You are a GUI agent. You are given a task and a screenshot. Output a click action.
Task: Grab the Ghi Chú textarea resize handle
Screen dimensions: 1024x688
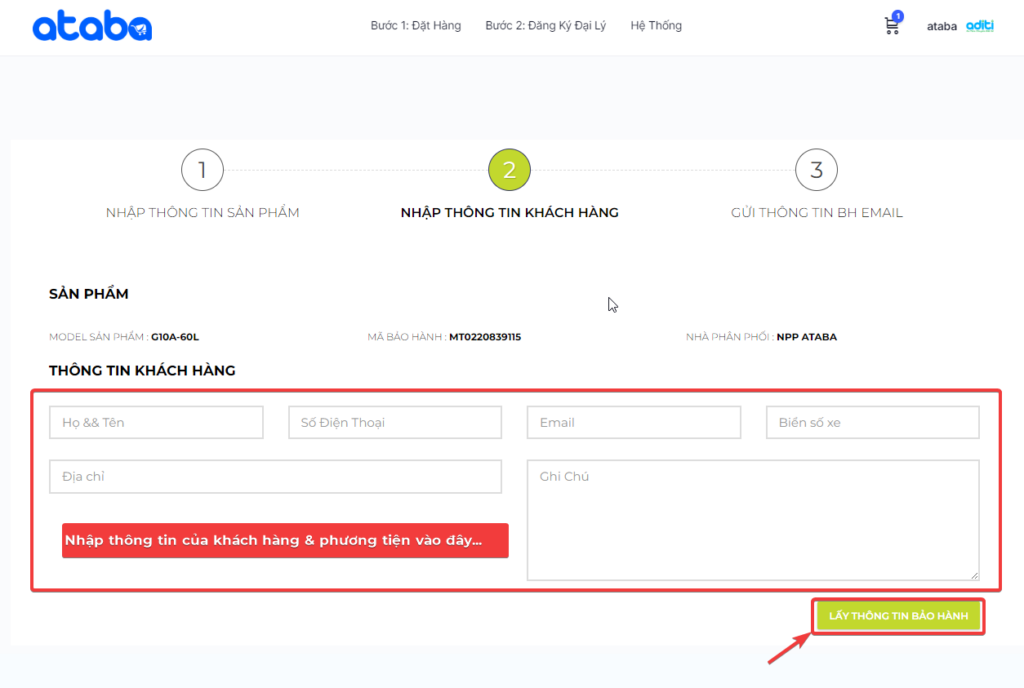[x=974, y=575]
